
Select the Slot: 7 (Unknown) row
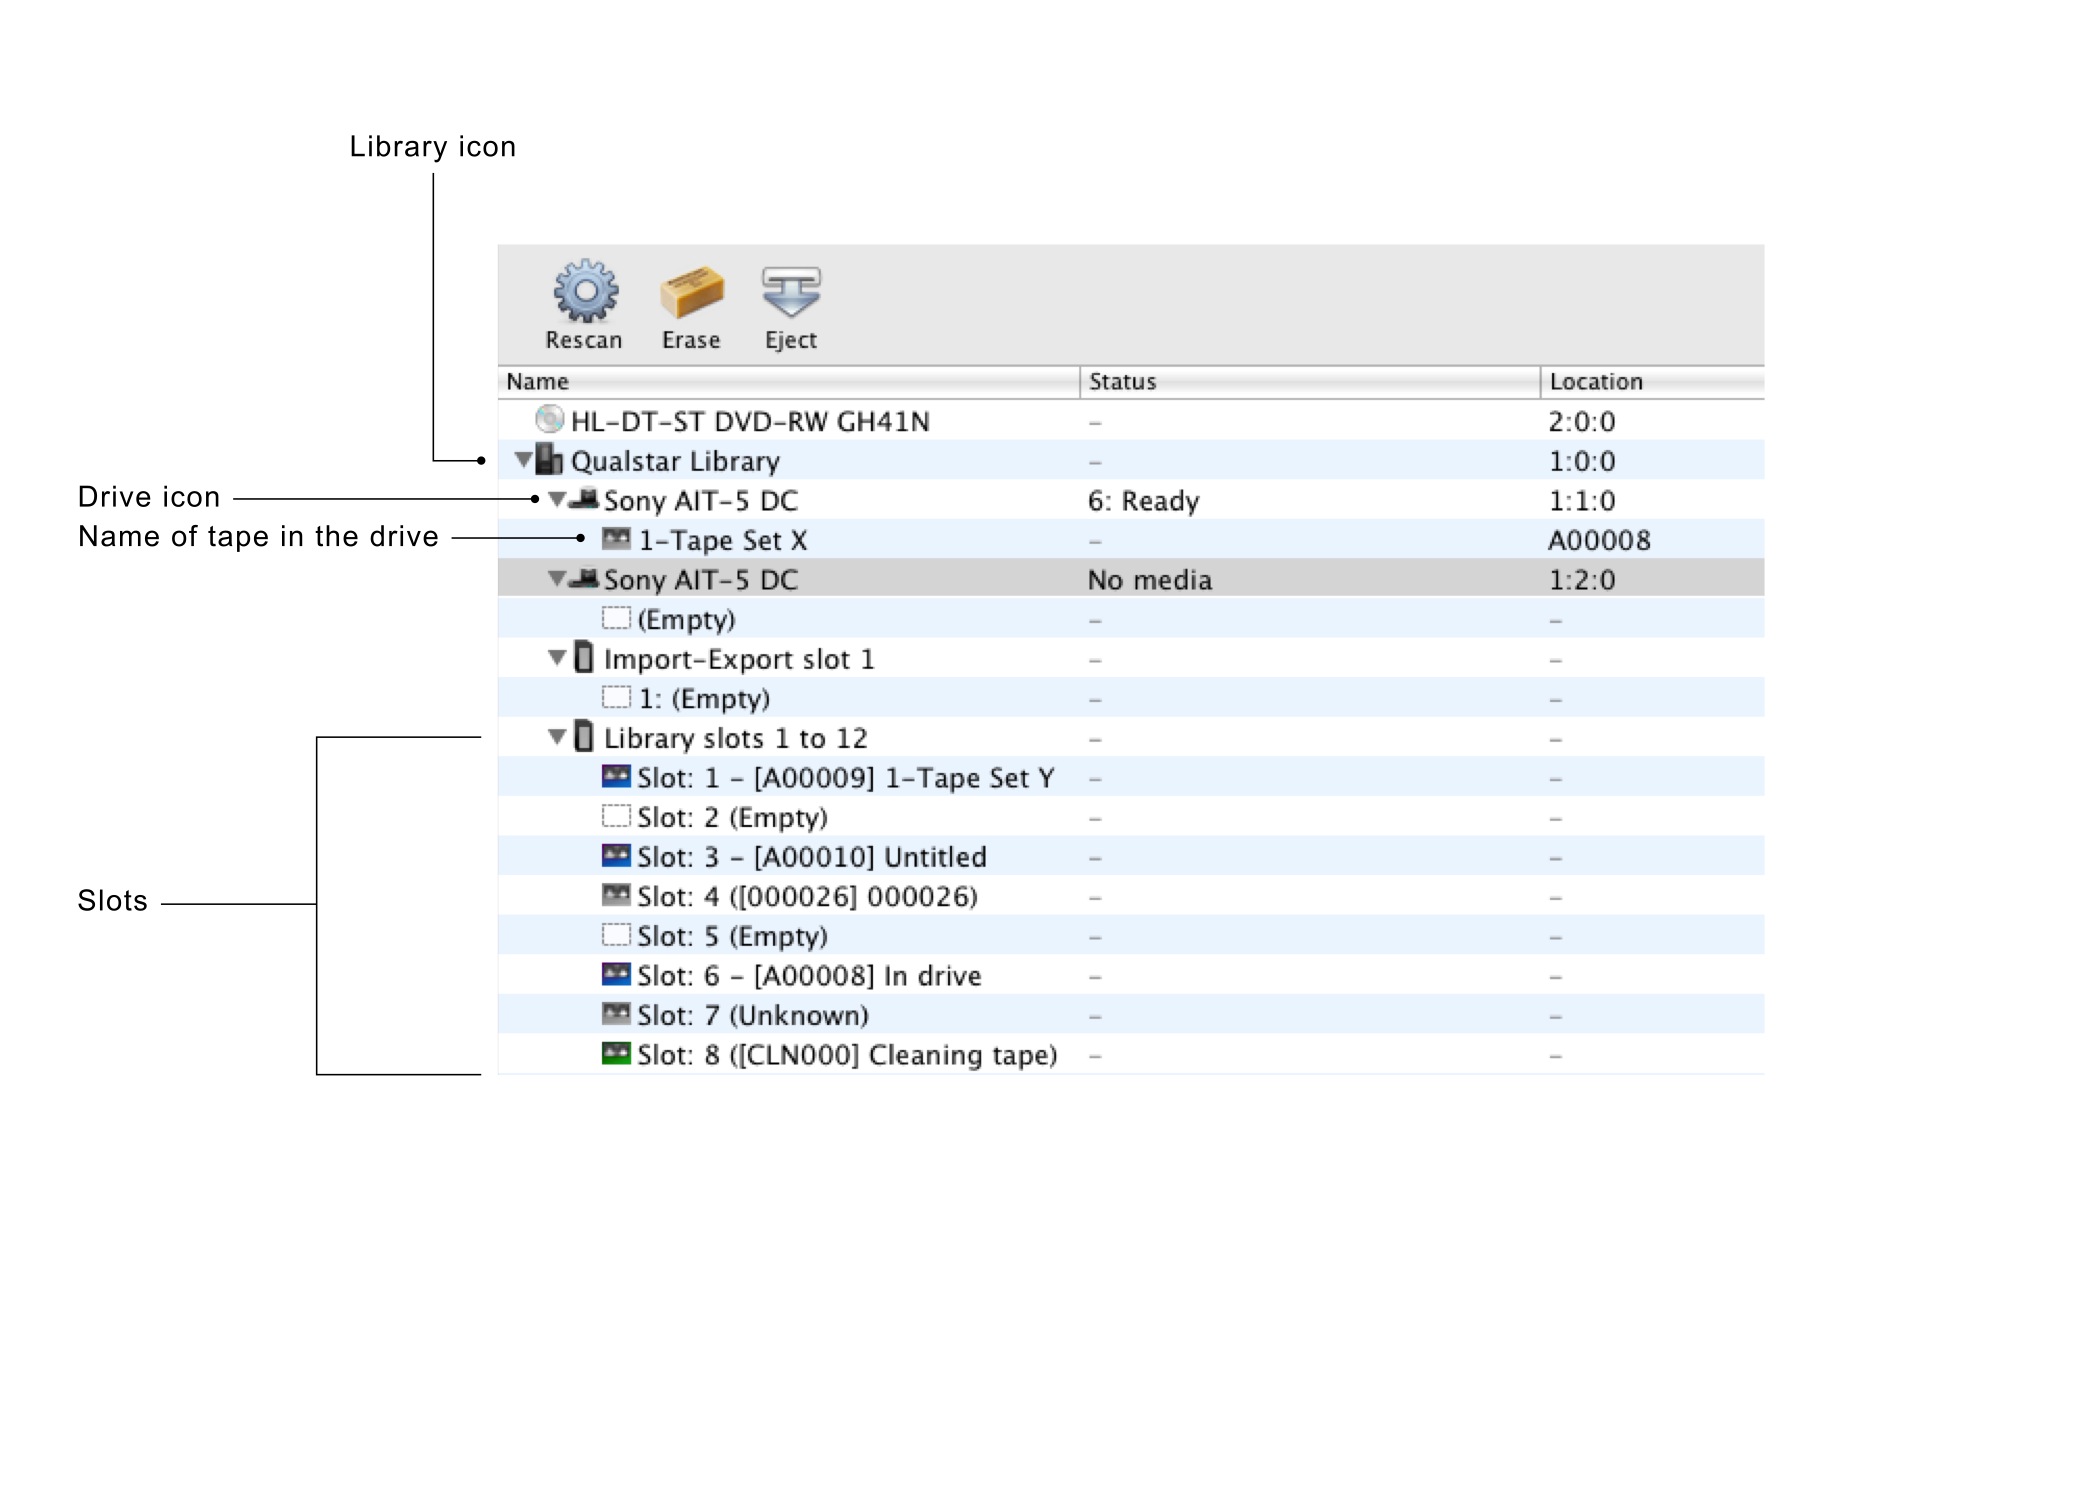tap(752, 1015)
